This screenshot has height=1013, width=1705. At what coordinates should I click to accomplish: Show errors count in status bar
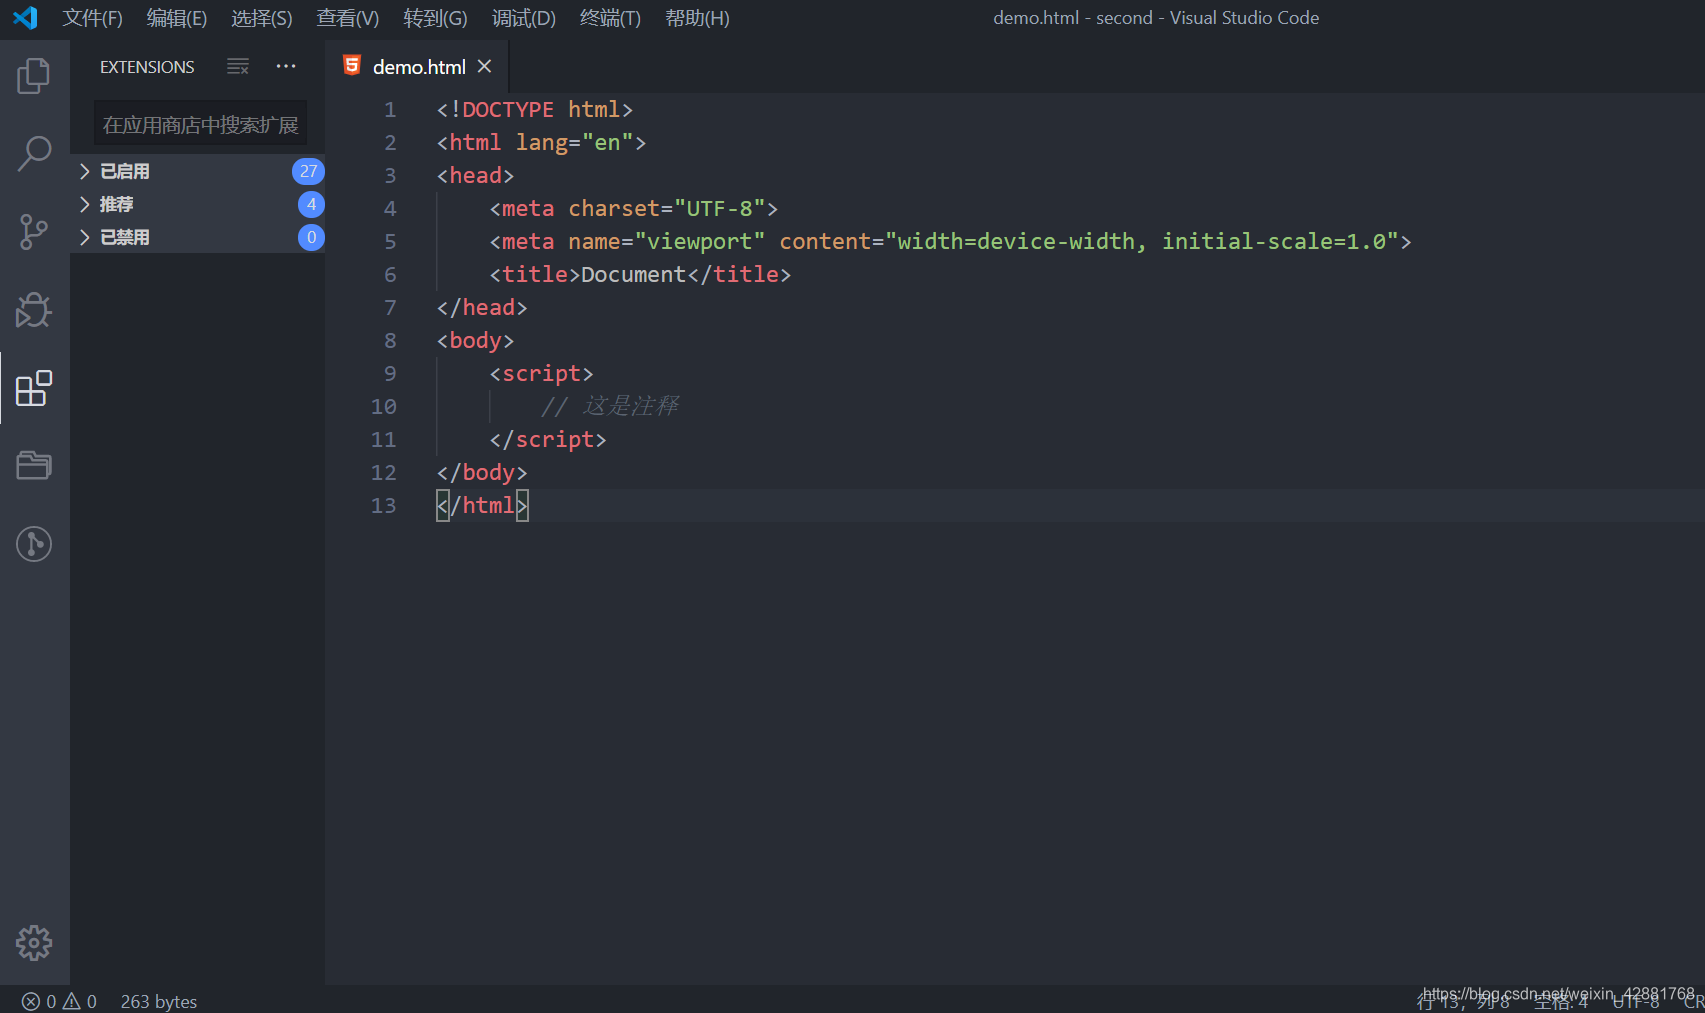pos(39,1001)
